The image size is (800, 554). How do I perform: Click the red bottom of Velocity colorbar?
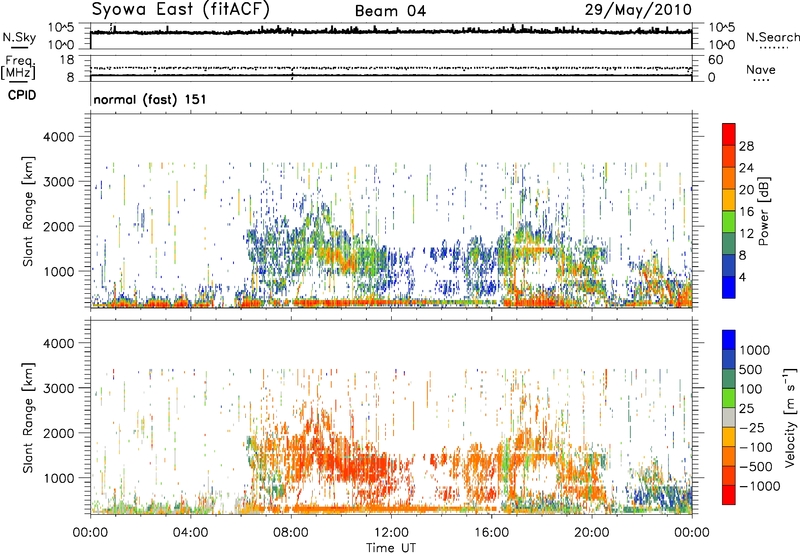pyautogui.click(x=729, y=495)
